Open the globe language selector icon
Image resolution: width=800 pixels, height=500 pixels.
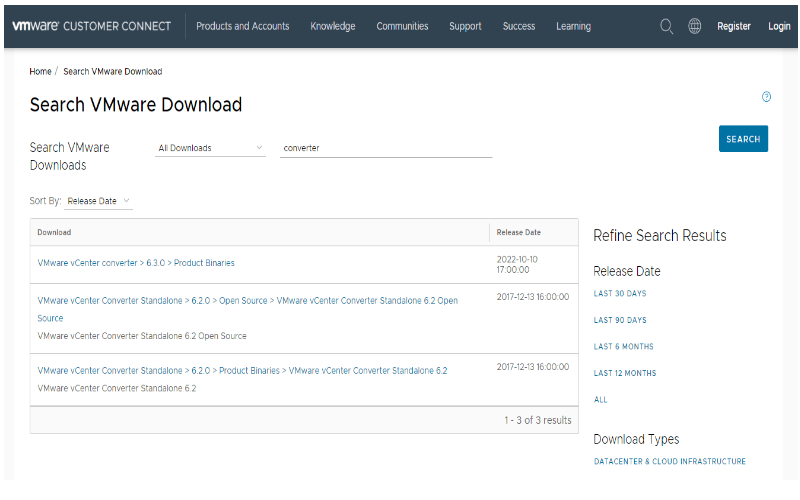(x=694, y=26)
